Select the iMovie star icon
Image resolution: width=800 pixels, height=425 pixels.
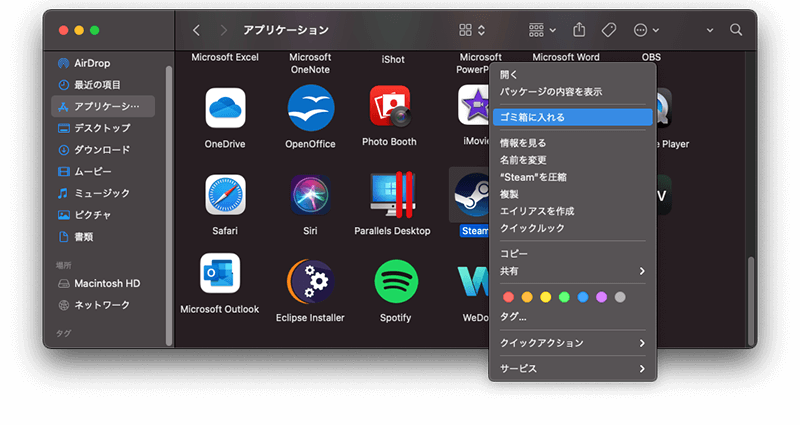pos(473,105)
